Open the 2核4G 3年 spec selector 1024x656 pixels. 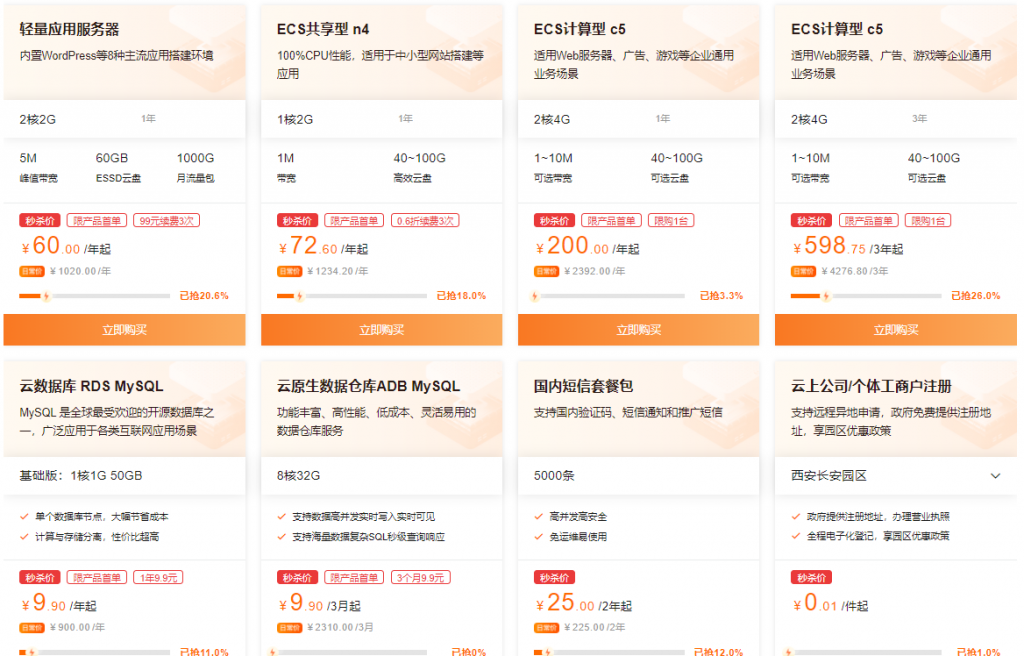click(896, 119)
